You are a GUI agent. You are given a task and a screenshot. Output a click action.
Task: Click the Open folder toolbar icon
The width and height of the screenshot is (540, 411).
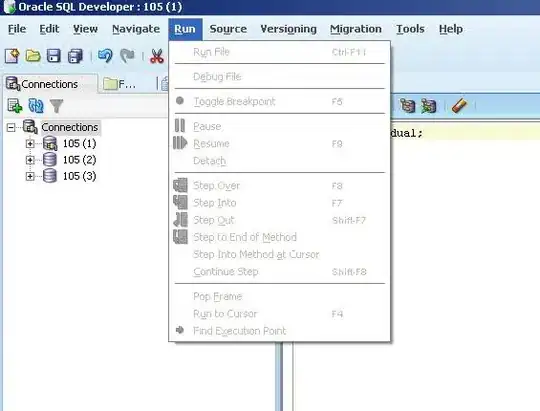33,56
